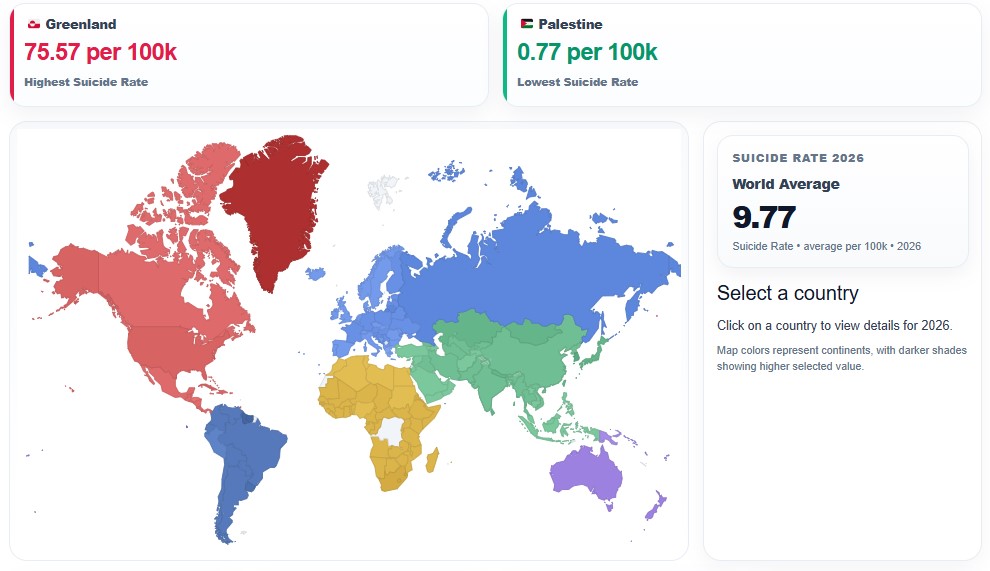The image size is (990, 571).
Task: Select Iceland on the world map
Action: click(x=315, y=273)
